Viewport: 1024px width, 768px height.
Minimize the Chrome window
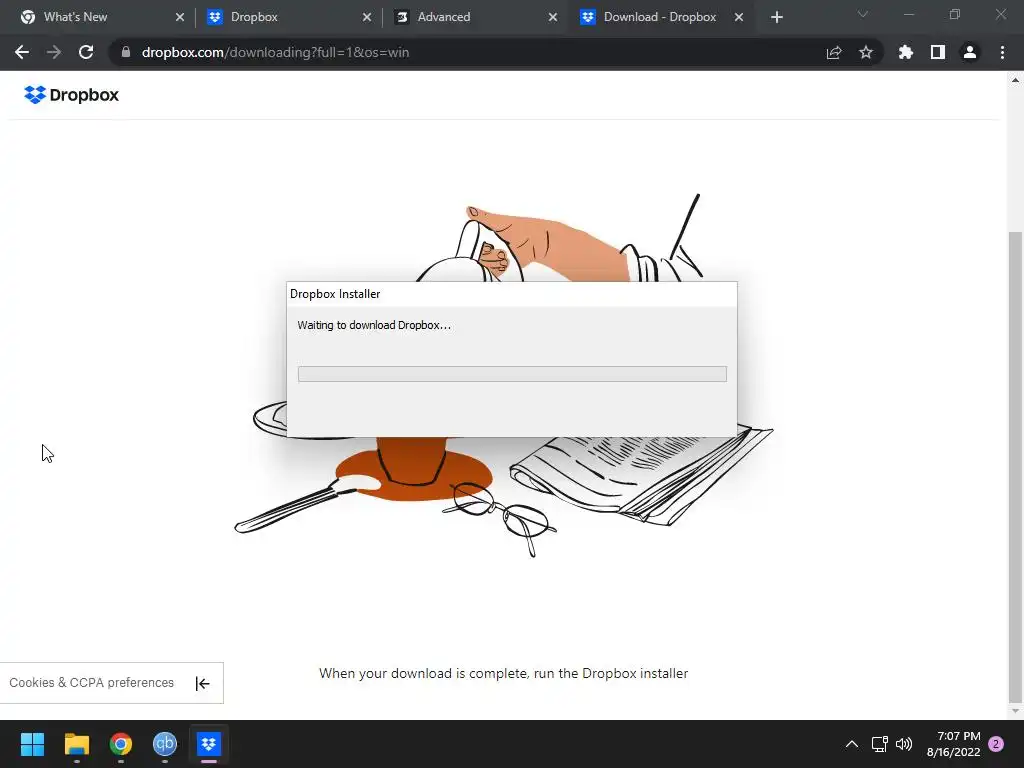tap(909, 14)
